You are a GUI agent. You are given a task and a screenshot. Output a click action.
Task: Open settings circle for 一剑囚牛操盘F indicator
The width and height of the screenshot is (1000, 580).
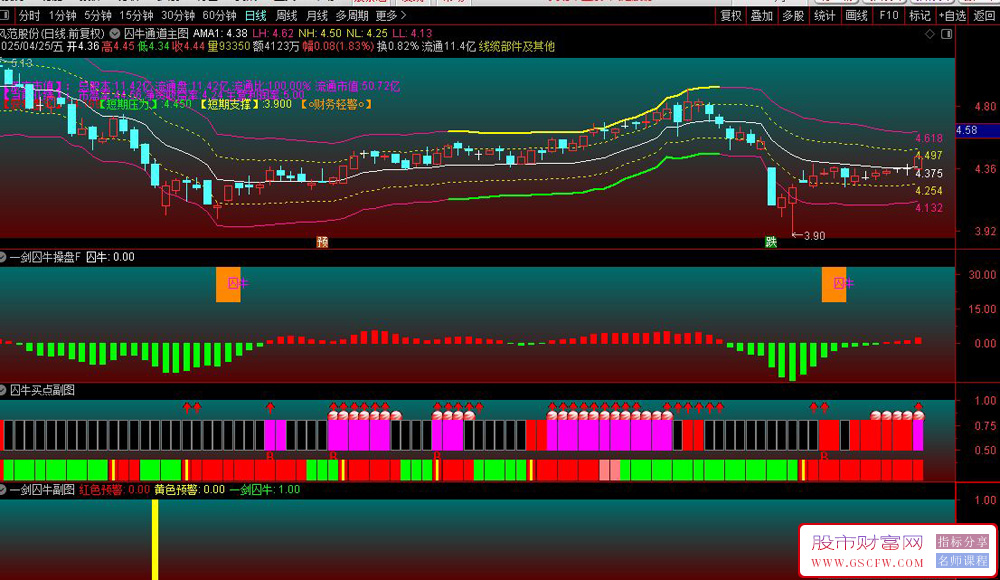pos(3,257)
